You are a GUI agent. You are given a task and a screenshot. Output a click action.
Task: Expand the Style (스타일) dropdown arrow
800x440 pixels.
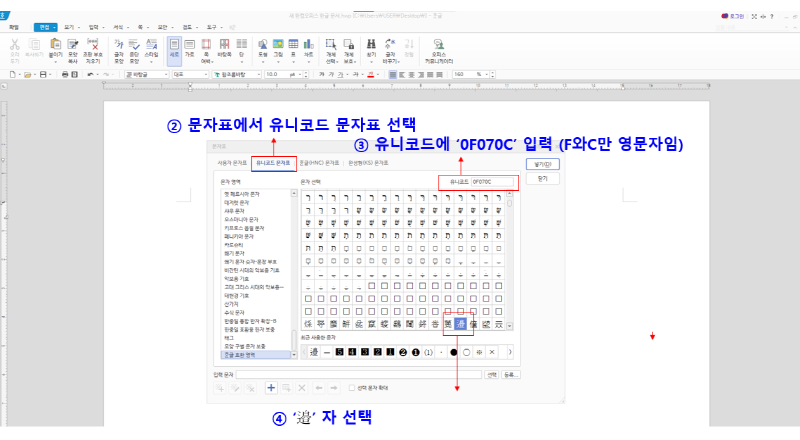152,62
